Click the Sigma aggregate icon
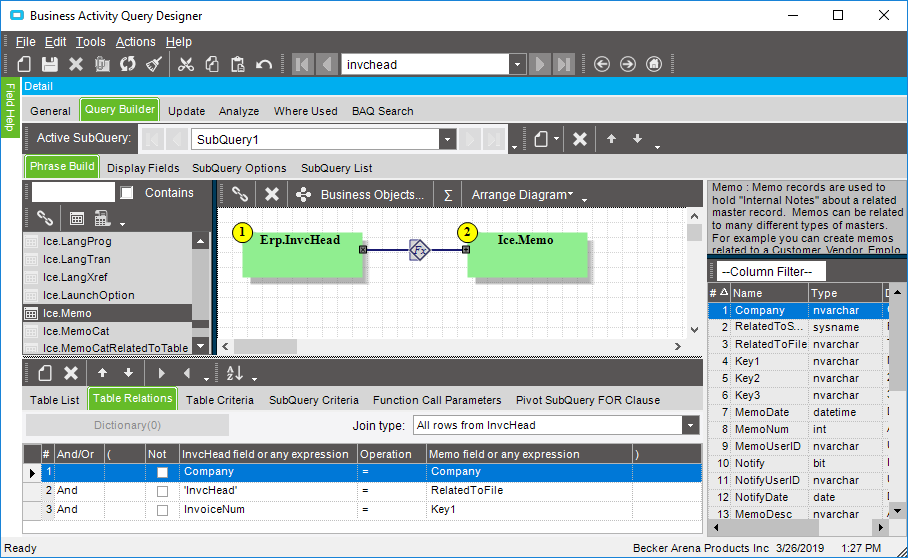This screenshot has width=908, height=558. point(448,195)
